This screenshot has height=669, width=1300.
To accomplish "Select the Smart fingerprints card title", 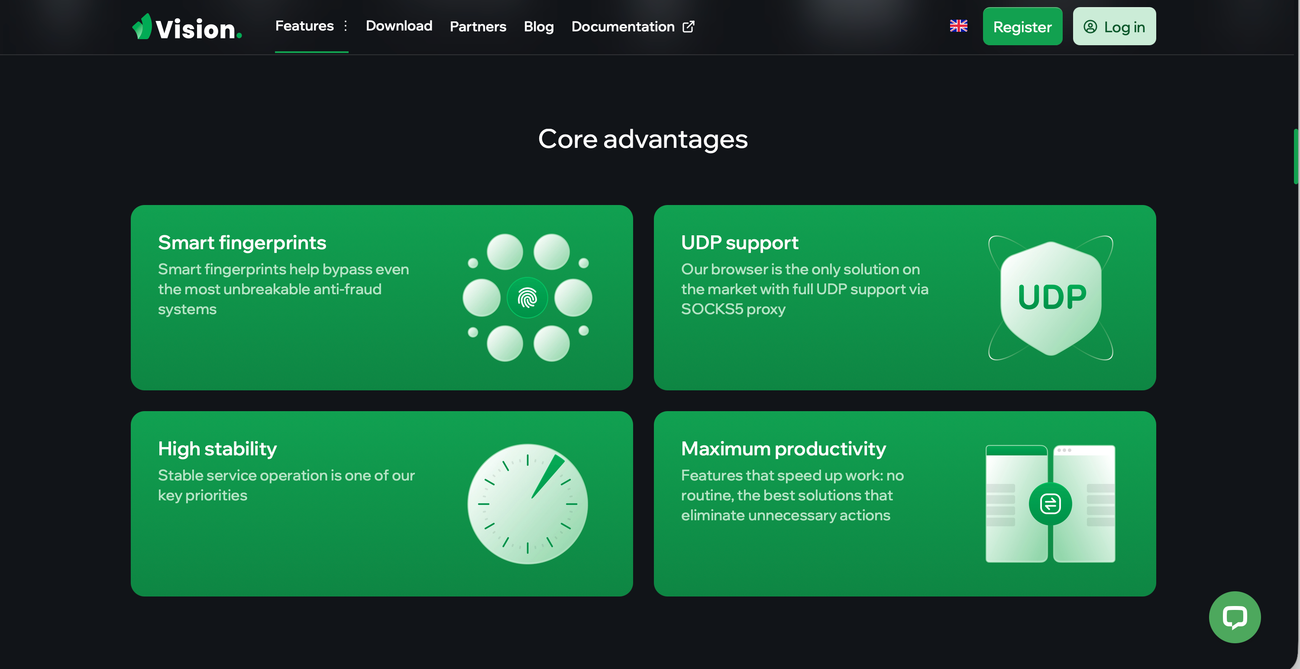I will 242,242.
